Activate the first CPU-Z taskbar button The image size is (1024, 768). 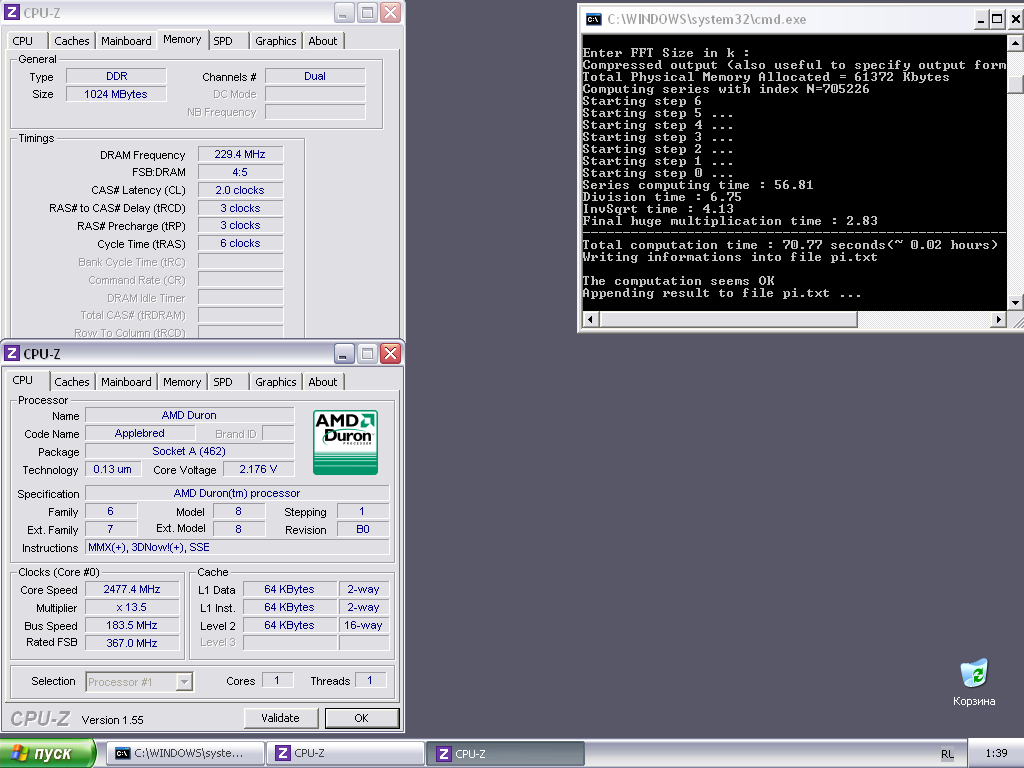(346, 753)
